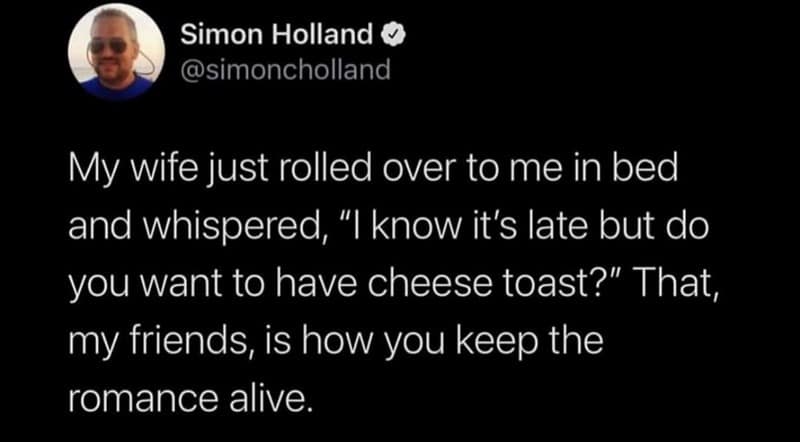
Task: Click the words "you want to have"
Action: [x=212, y=285]
